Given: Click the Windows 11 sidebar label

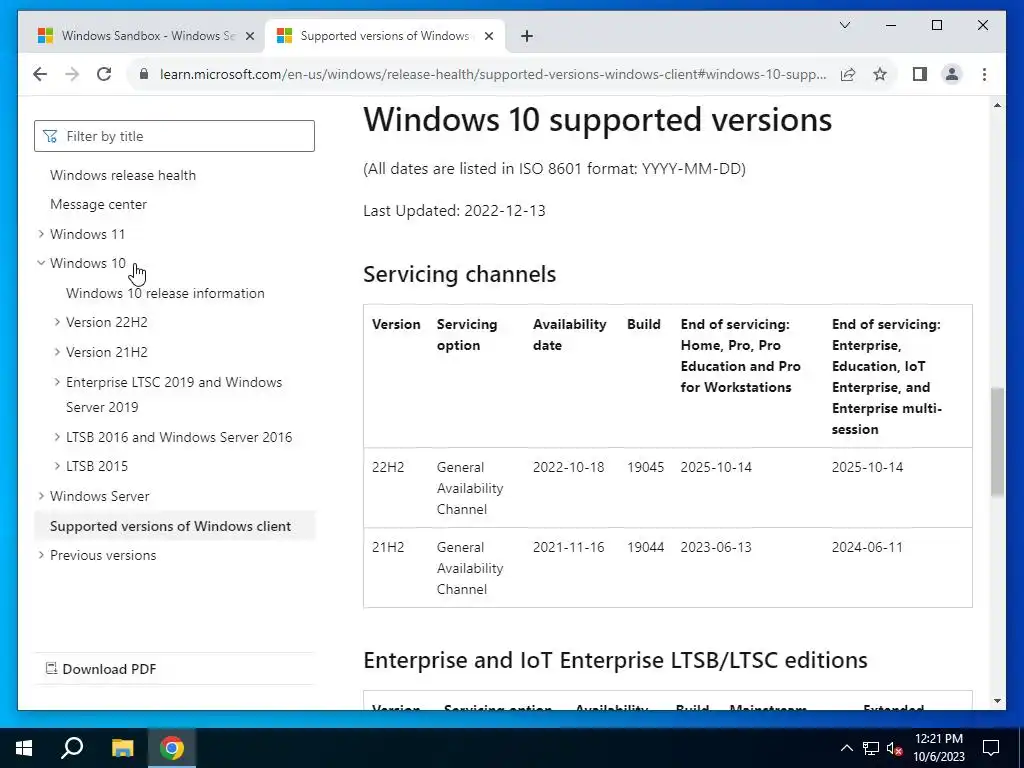Looking at the screenshot, I should pos(88,234).
